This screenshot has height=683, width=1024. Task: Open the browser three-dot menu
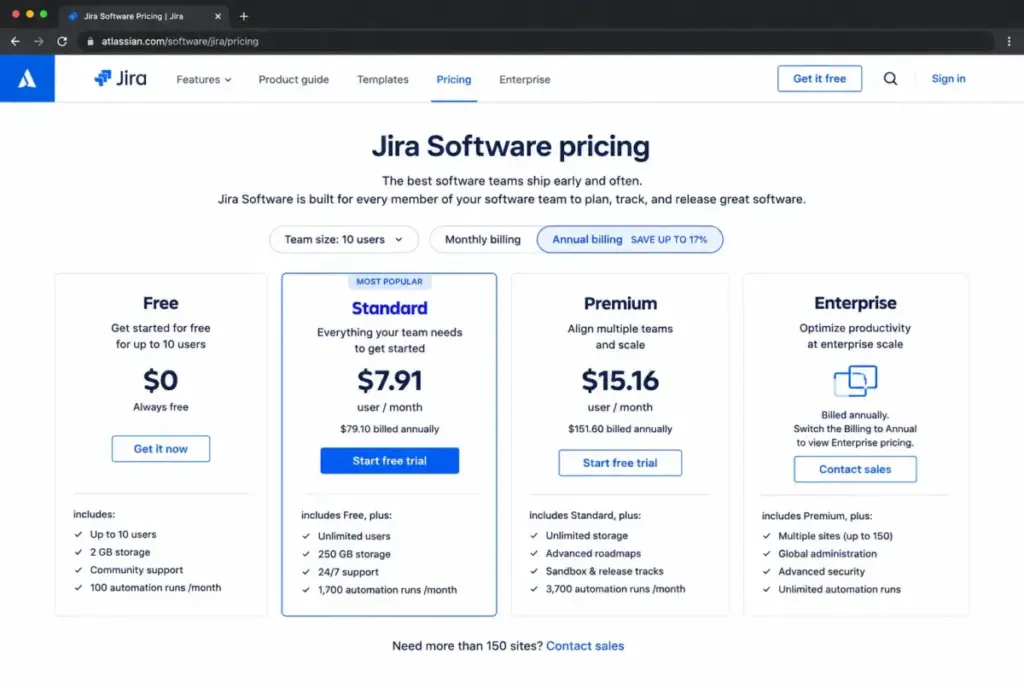(x=1009, y=41)
